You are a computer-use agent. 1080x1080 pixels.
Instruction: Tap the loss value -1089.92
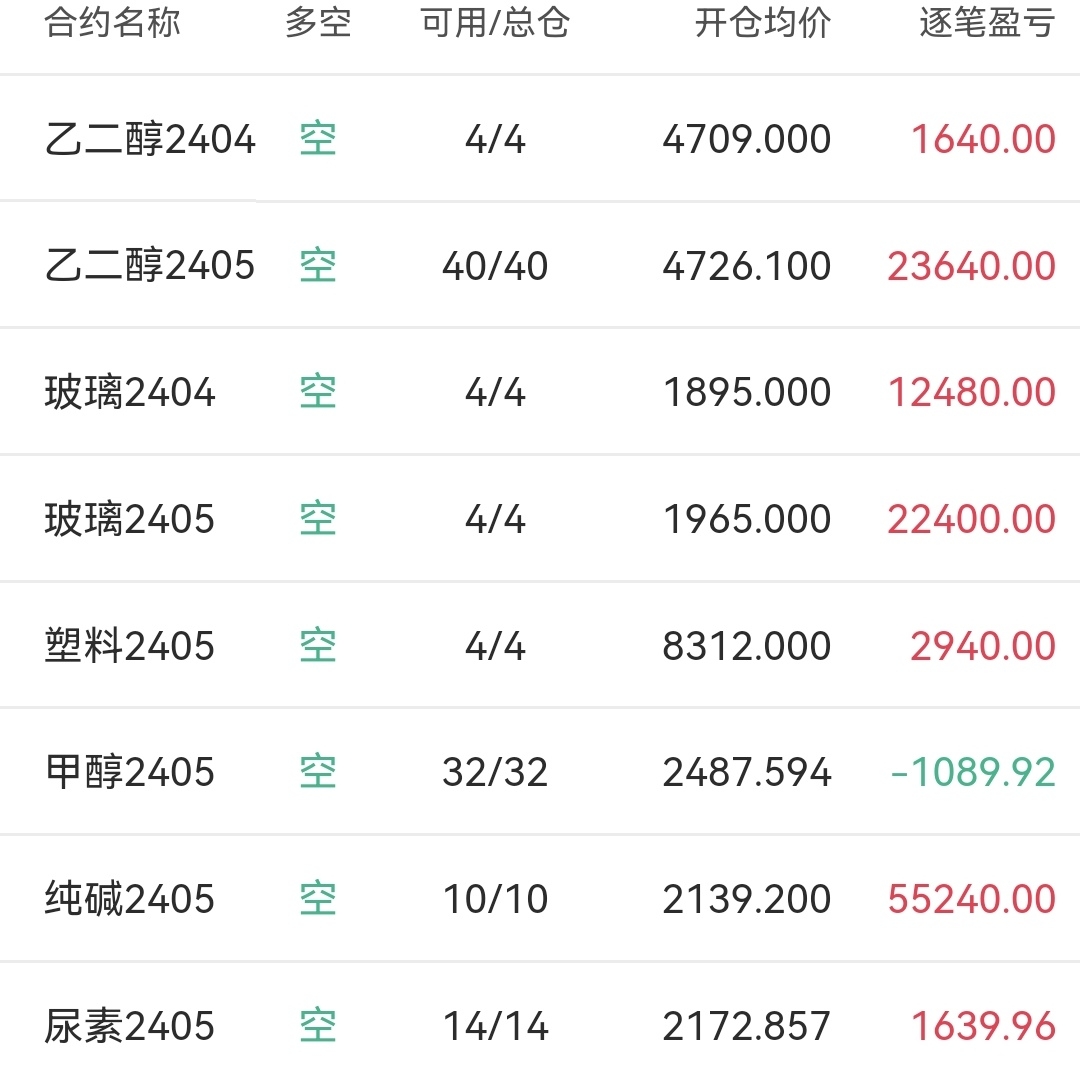[x=973, y=772]
